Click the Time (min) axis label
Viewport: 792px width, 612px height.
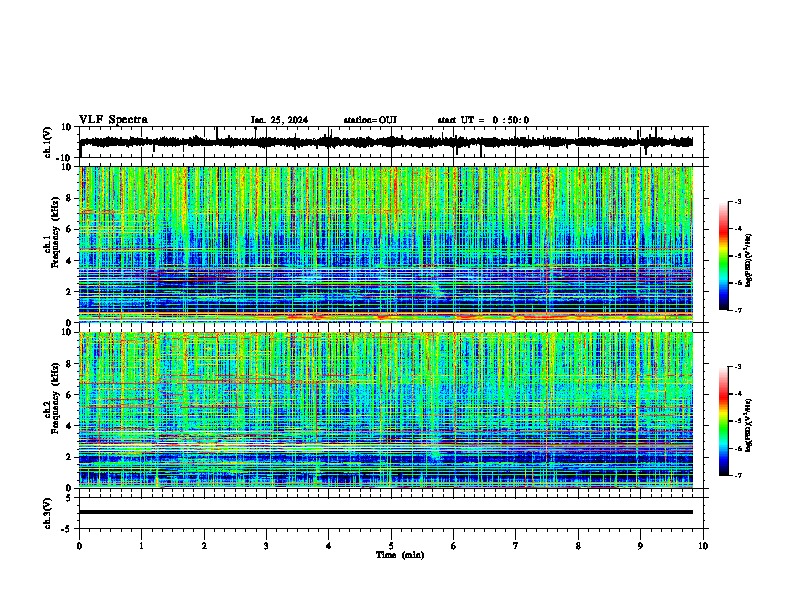pyautogui.click(x=400, y=555)
